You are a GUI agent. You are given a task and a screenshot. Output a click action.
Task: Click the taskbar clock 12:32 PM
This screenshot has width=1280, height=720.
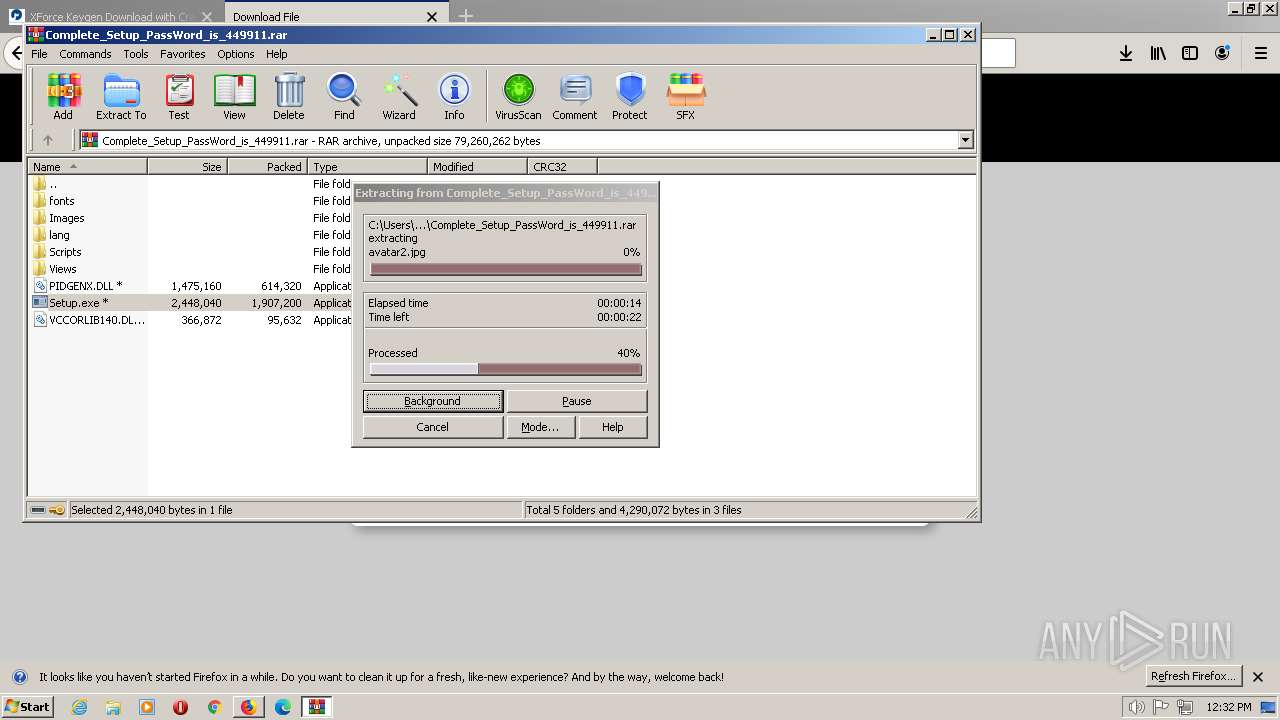[x=1229, y=707]
